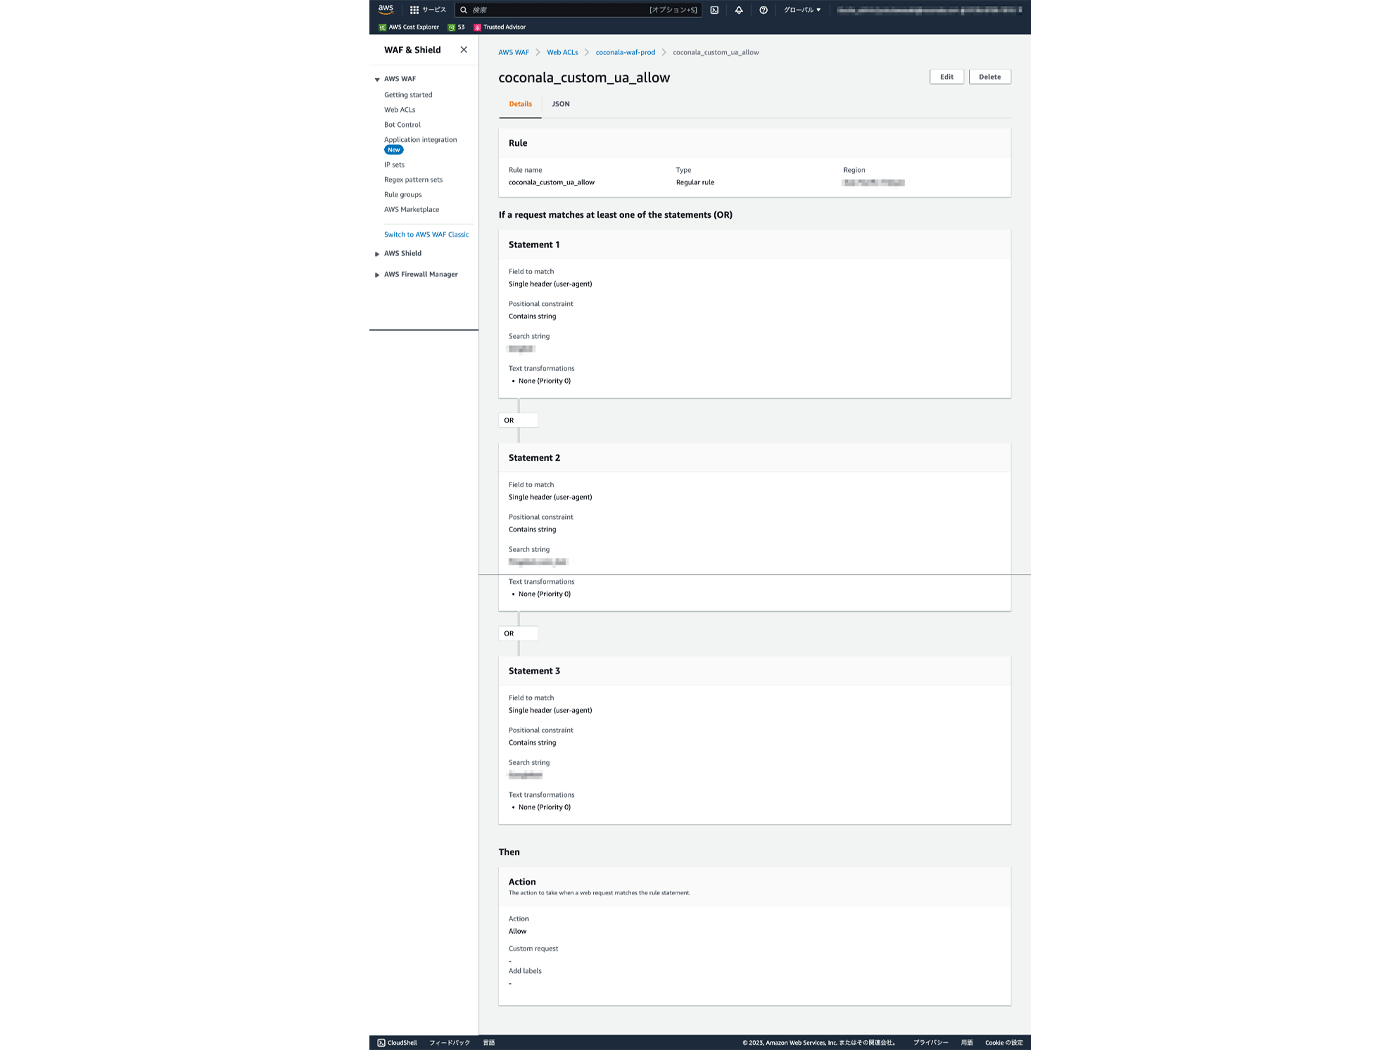Screen dimensions: 1400x1050
Task: Open the notifications bell
Action: (x=737, y=9)
